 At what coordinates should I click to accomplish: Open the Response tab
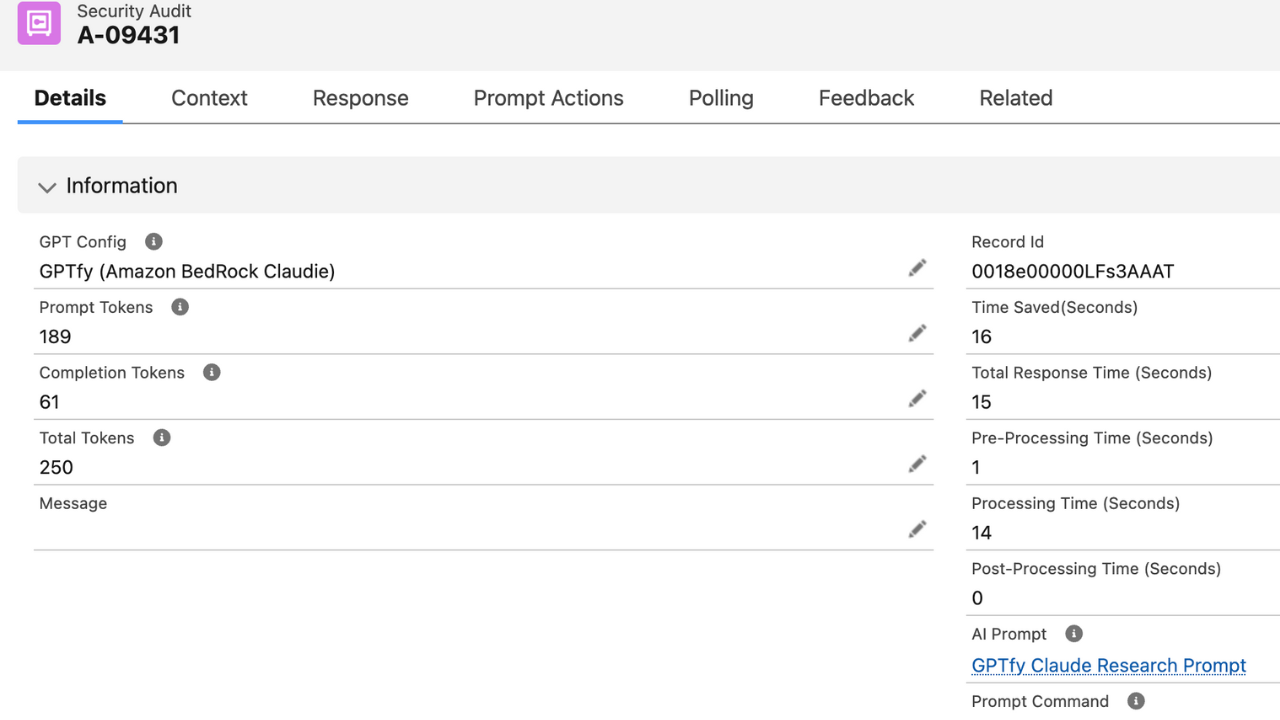360,97
